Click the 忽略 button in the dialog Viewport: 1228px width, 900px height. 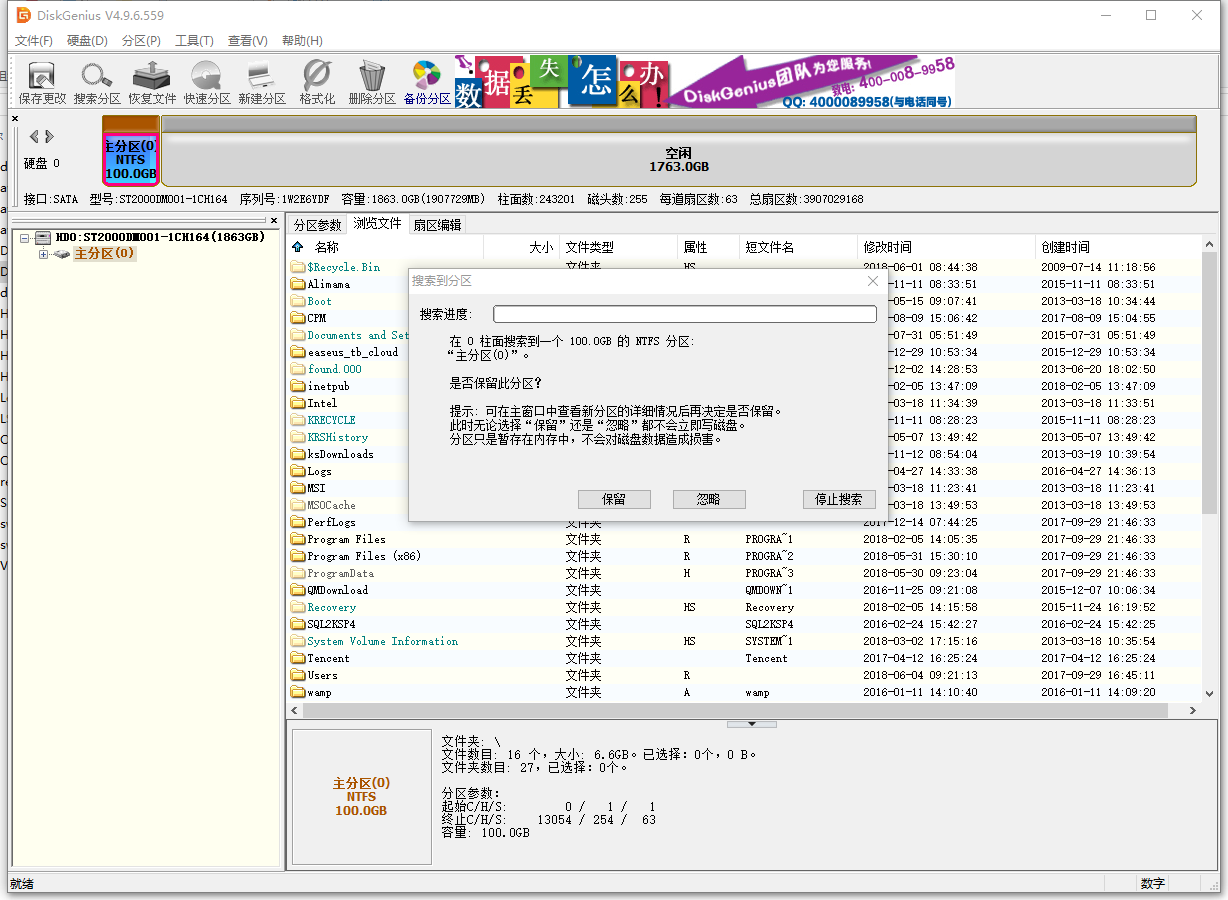pyautogui.click(x=709, y=499)
